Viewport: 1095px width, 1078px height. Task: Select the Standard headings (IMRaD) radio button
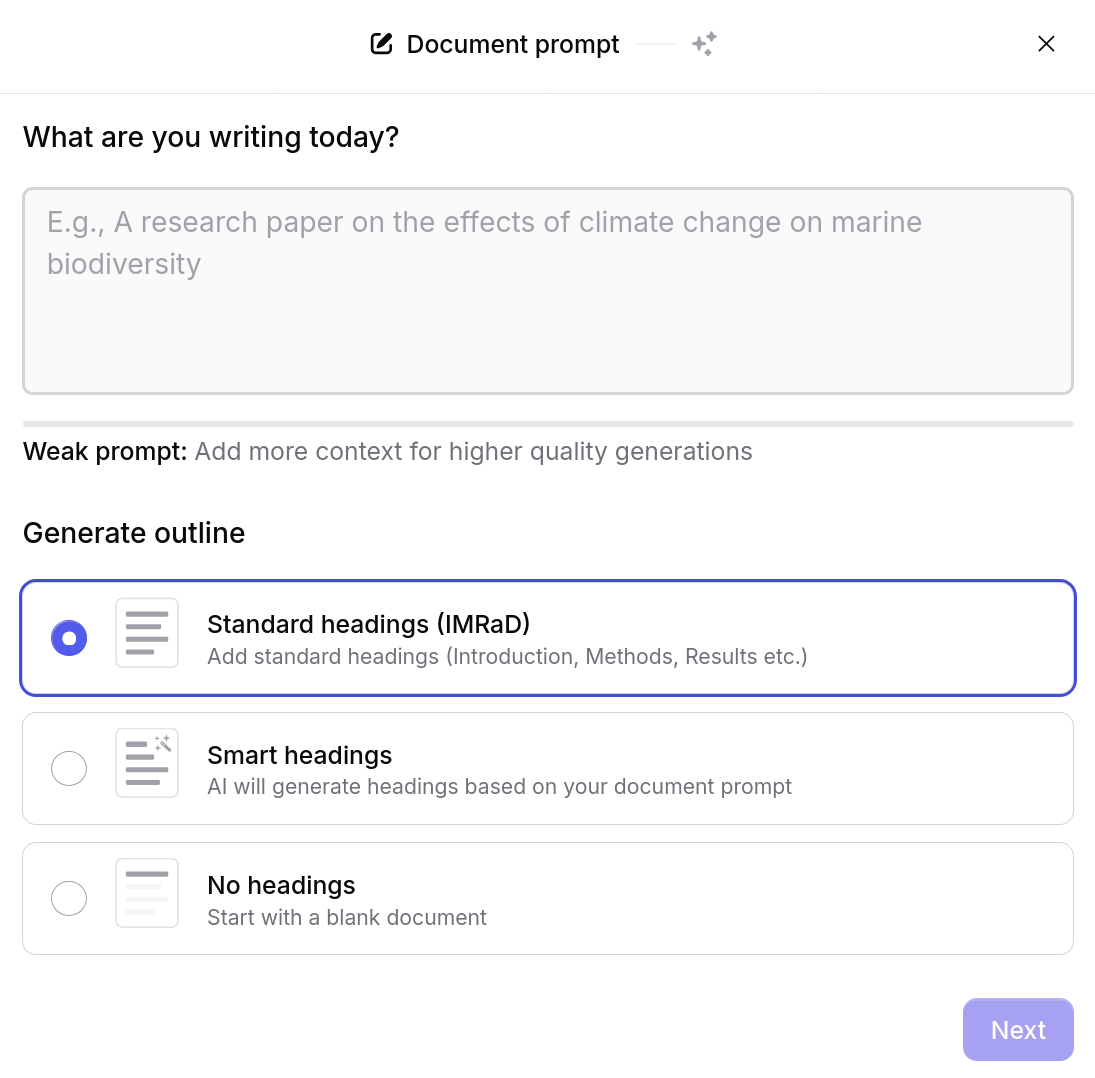pos(69,637)
